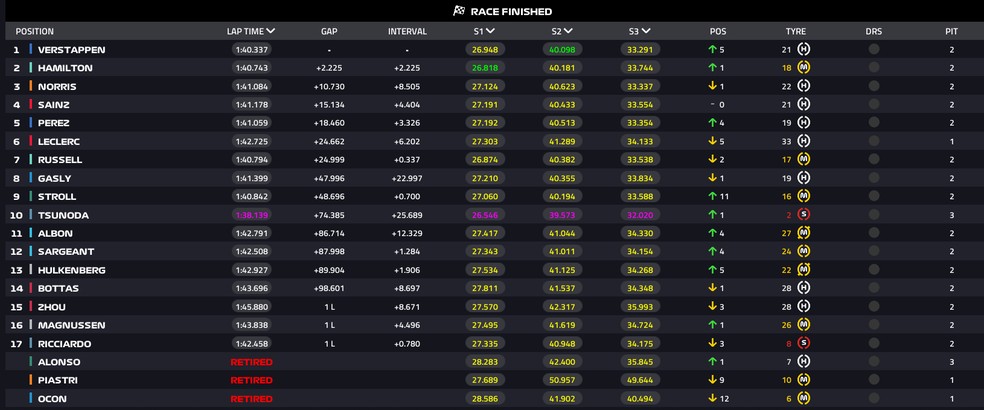The height and width of the screenshot is (410, 984).
Task: Click Hamilton's green S1 time 26.818
Action: [485, 68]
